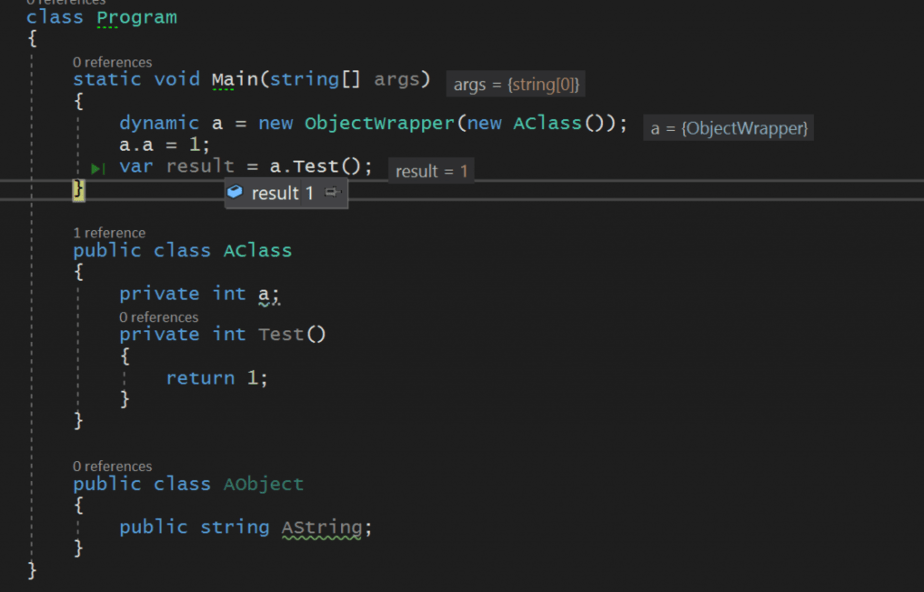
Task: Click the green Run to Click arrow
Action: point(98,169)
